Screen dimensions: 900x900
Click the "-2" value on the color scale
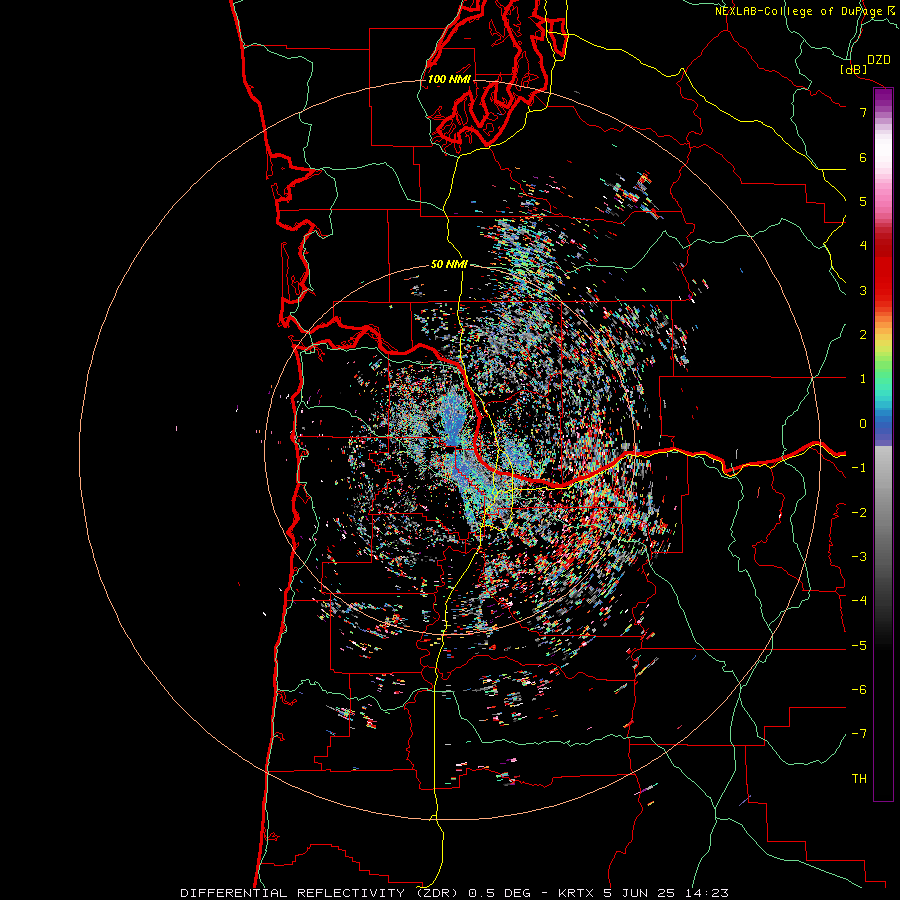click(x=859, y=513)
